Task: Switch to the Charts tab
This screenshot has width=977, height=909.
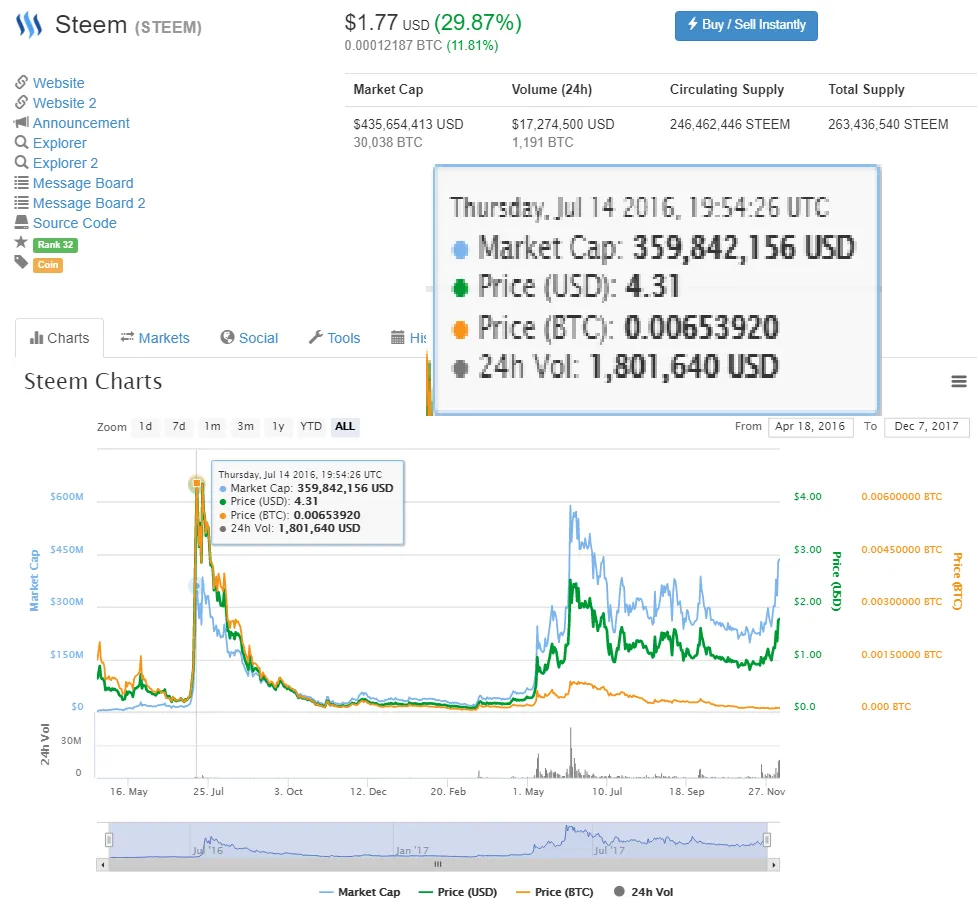Action: [60, 338]
